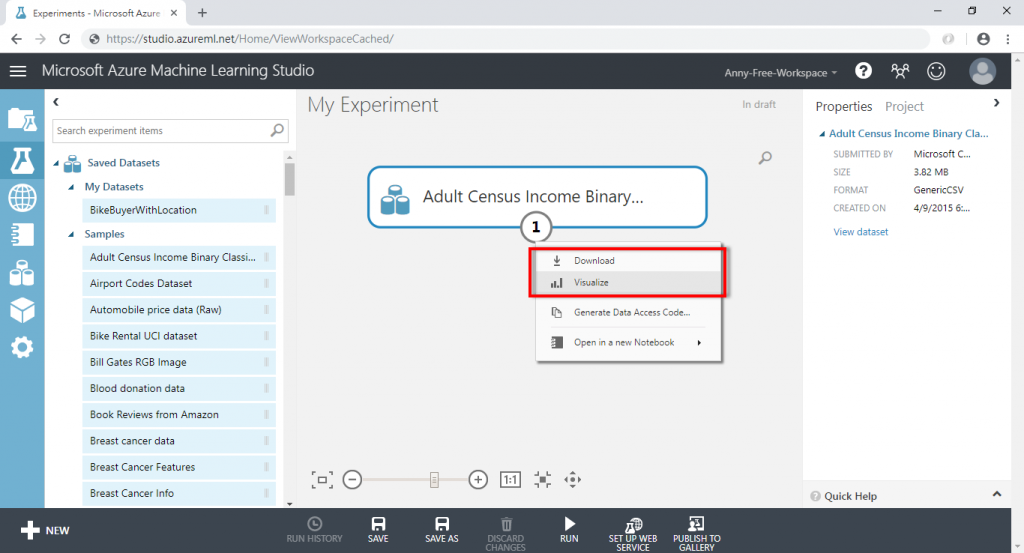Image resolution: width=1024 pixels, height=553 pixels.
Task: Select Blood donation data
Action: point(179,388)
